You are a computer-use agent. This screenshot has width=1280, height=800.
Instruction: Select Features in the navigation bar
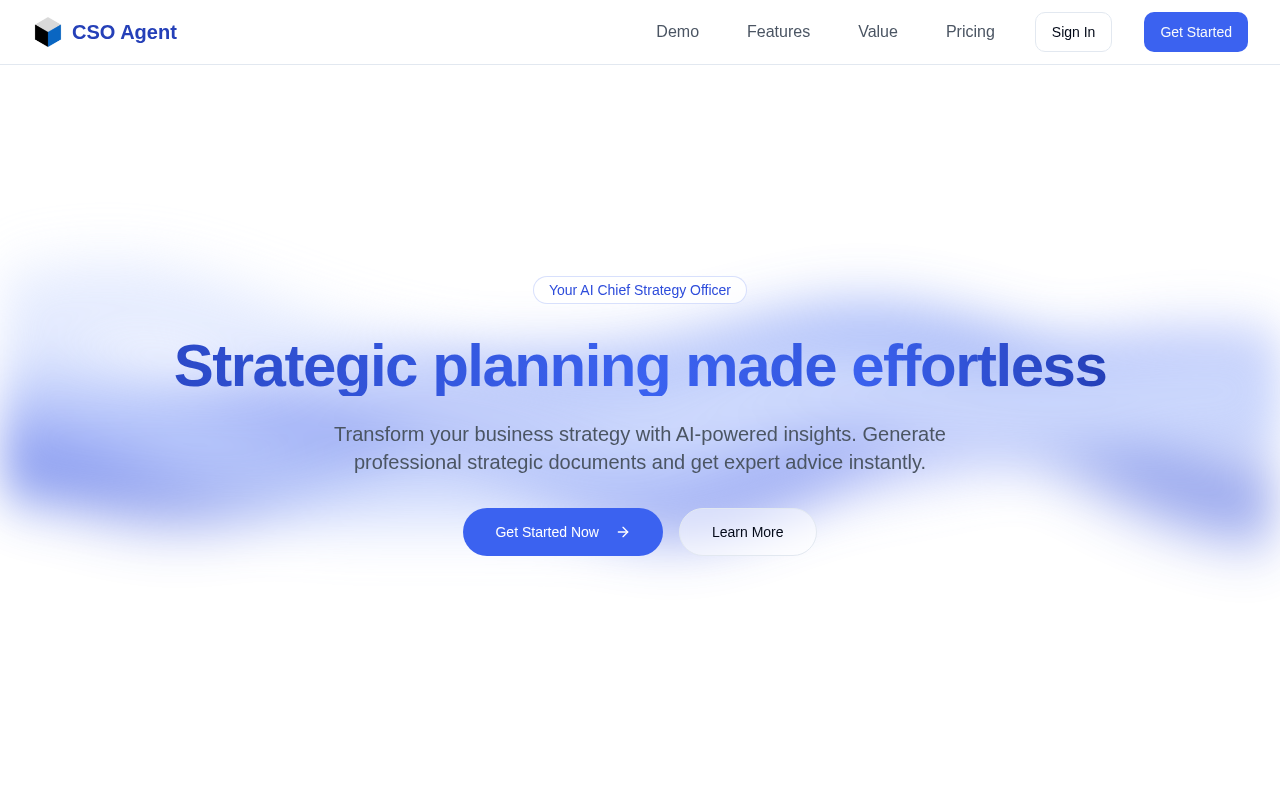778,31
